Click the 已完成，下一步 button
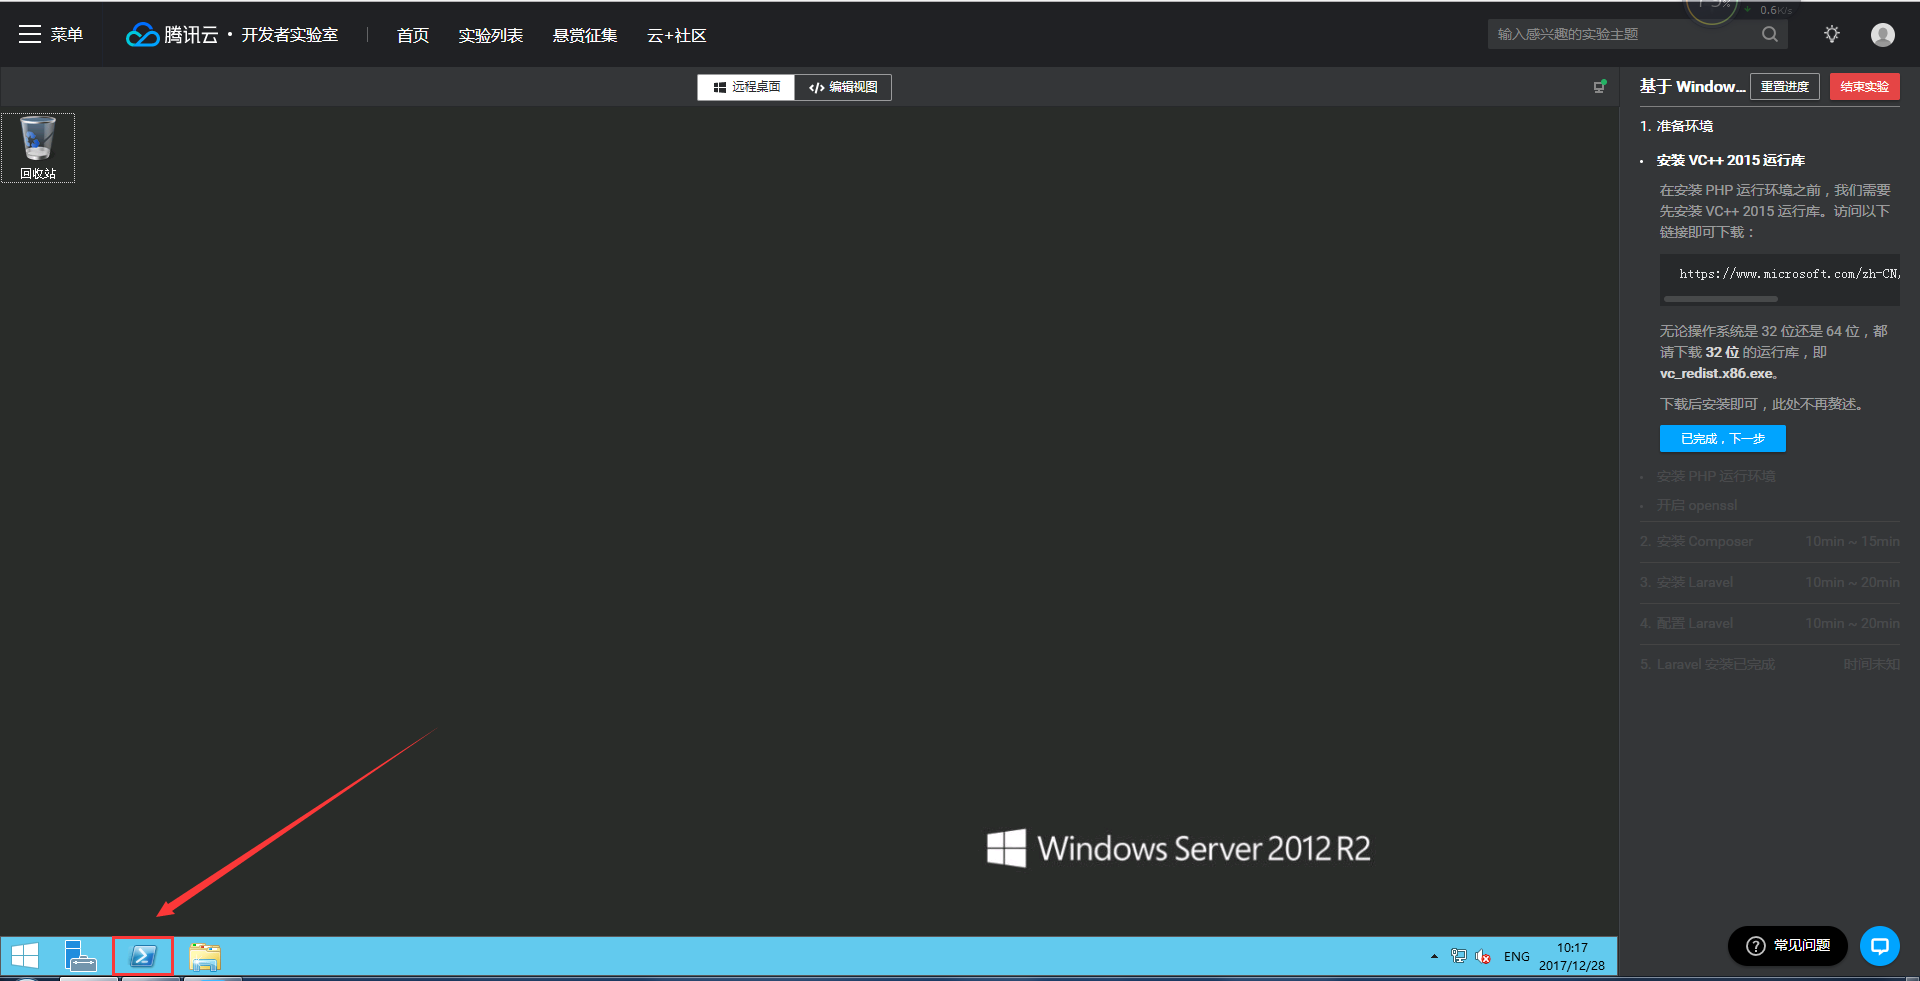 tap(1723, 439)
